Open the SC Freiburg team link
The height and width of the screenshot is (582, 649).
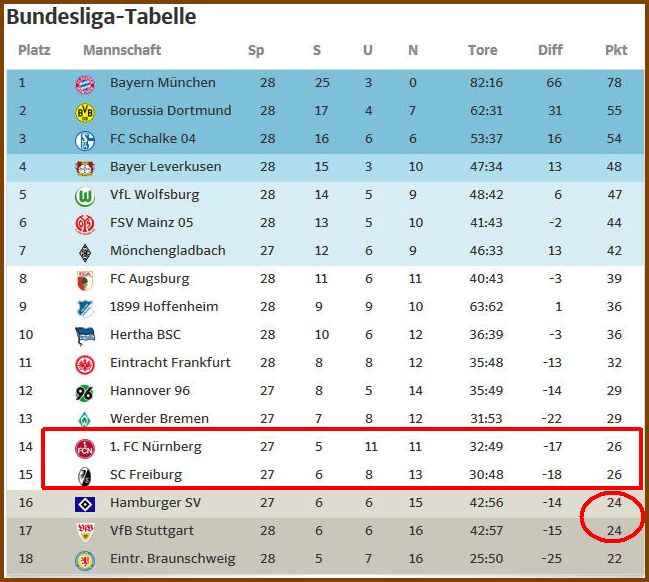pos(146,474)
